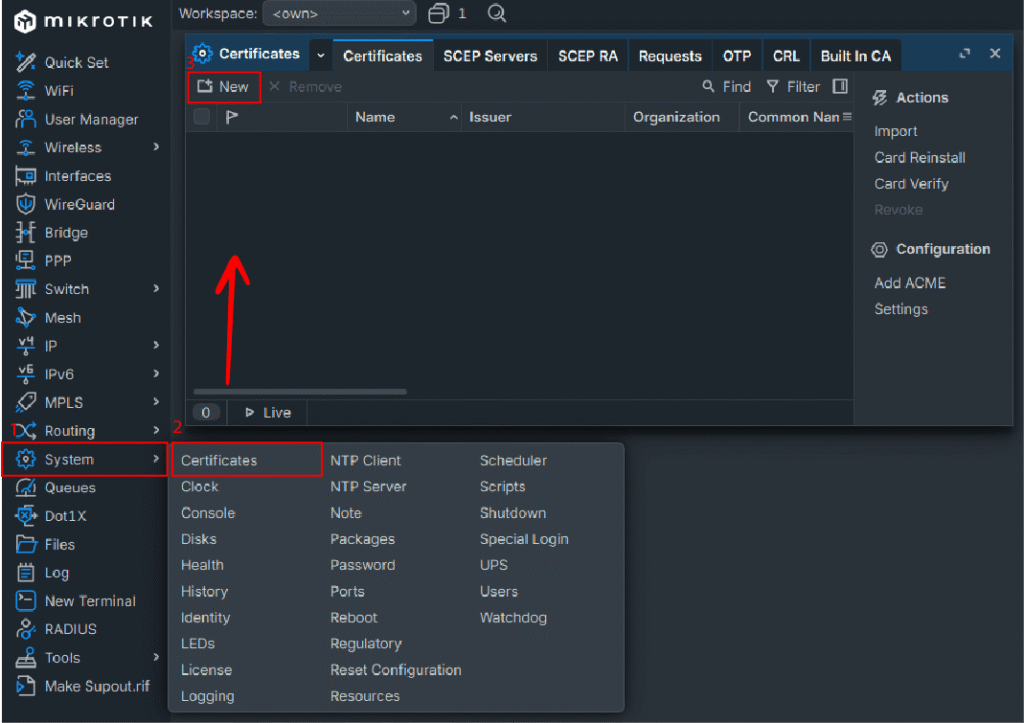The image size is (1024, 723).
Task: Expand the Tools submenu arrow
Action: click(156, 657)
